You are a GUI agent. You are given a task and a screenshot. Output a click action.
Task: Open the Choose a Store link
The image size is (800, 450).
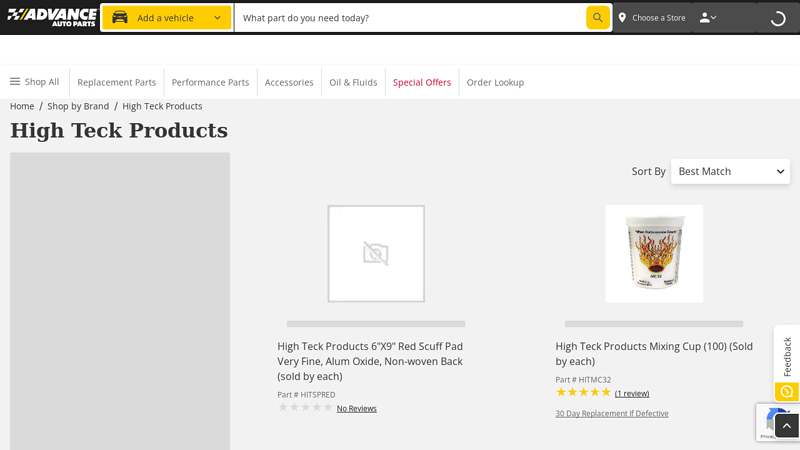(659, 18)
